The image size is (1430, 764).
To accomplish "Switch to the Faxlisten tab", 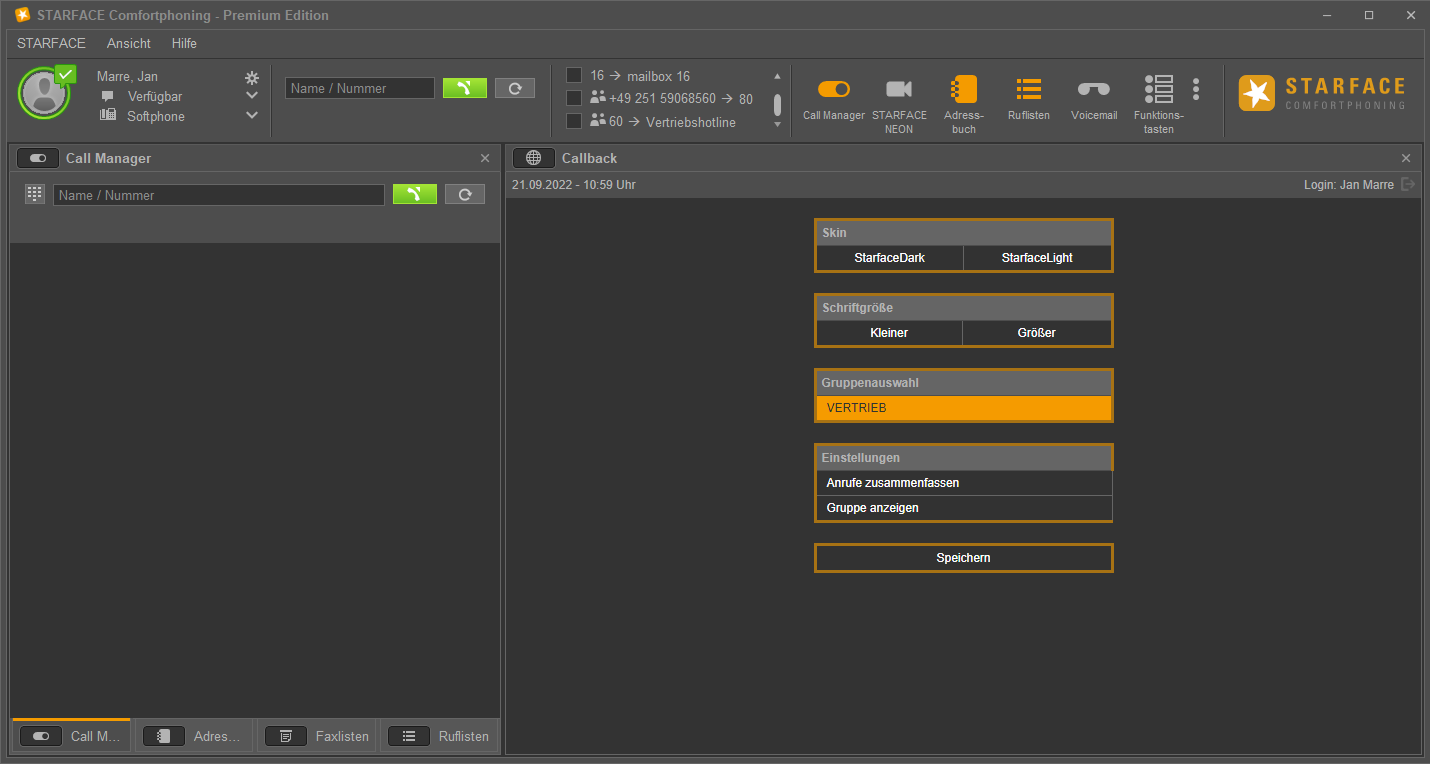I will pos(318,736).
